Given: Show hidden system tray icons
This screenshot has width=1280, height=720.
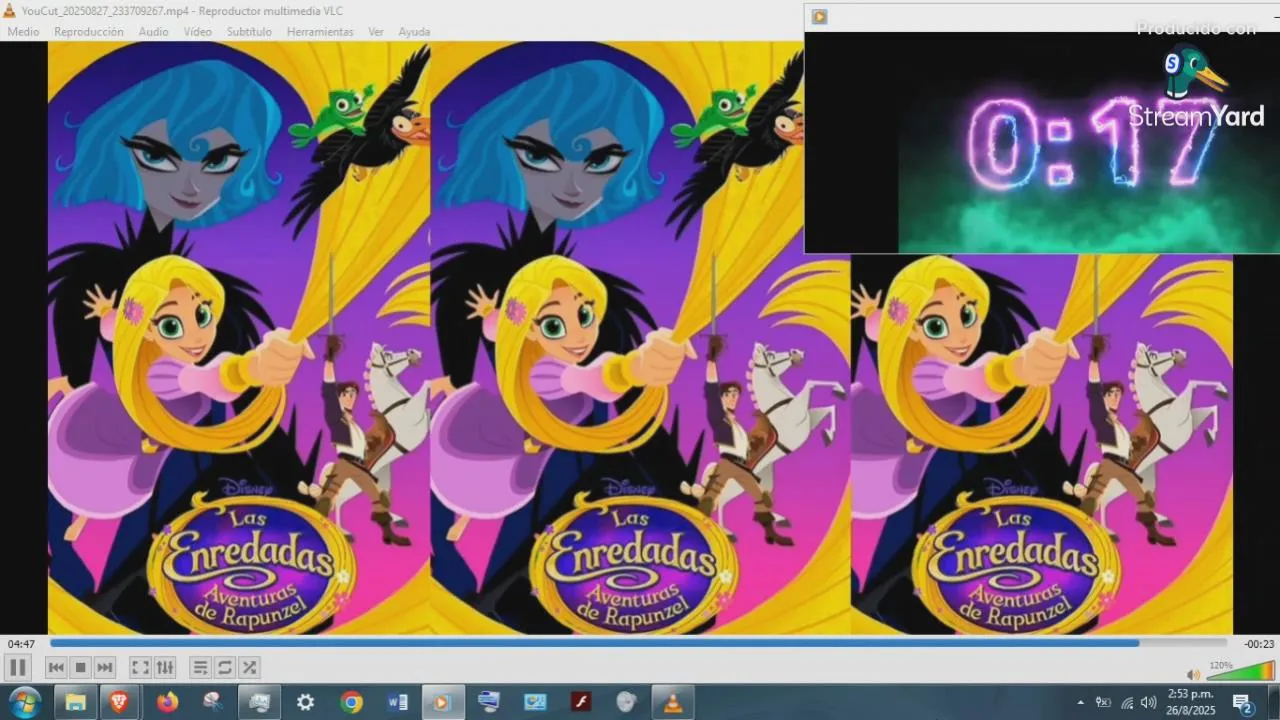Looking at the screenshot, I should (x=1080, y=702).
